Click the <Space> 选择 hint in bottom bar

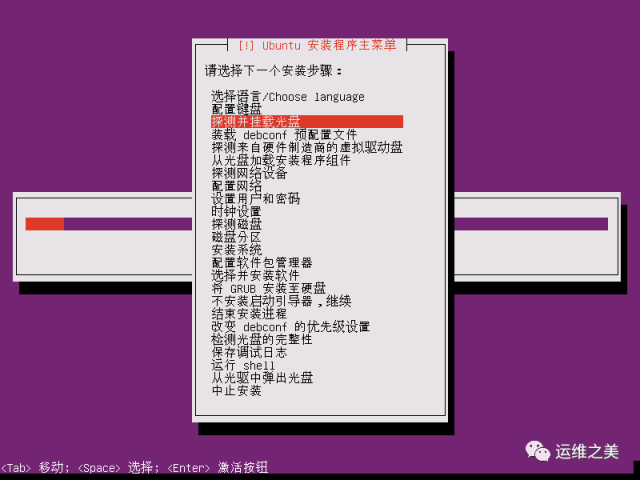118,467
